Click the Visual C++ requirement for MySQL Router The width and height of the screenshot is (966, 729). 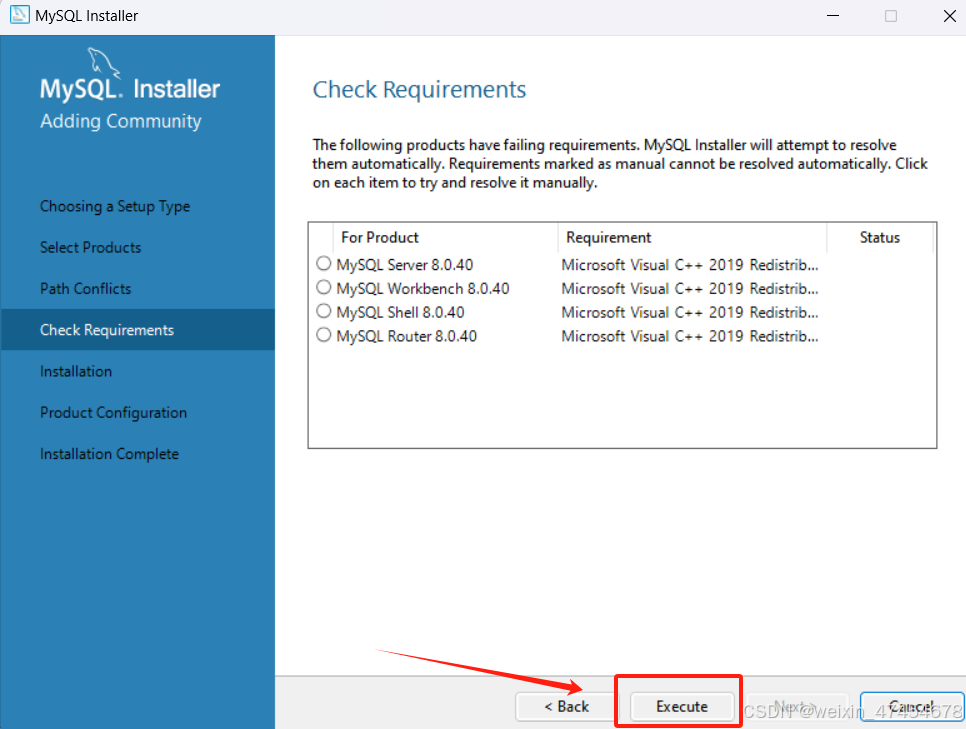[x=690, y=336]
